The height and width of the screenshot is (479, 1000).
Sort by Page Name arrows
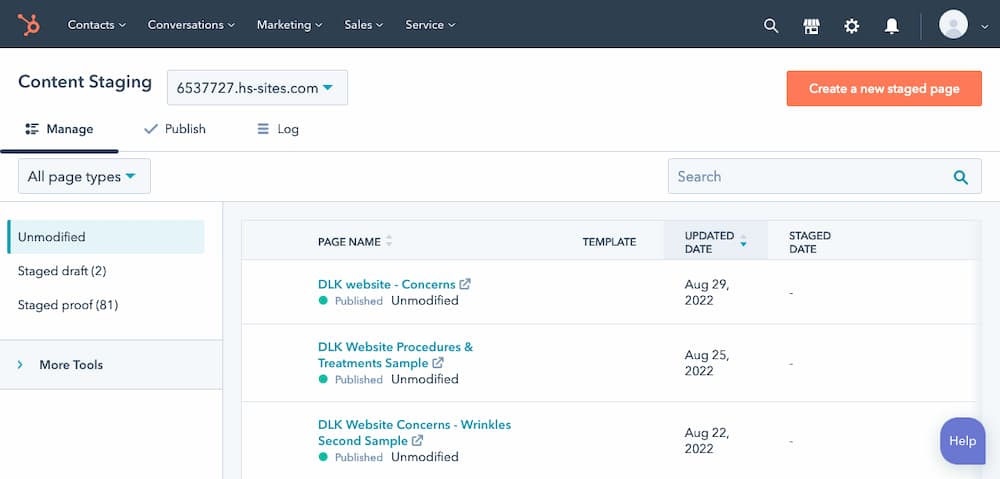coord(389,242)
